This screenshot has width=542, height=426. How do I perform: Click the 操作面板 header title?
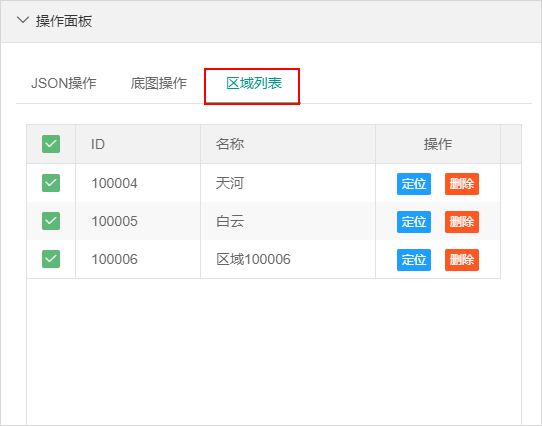pos(64,21)
